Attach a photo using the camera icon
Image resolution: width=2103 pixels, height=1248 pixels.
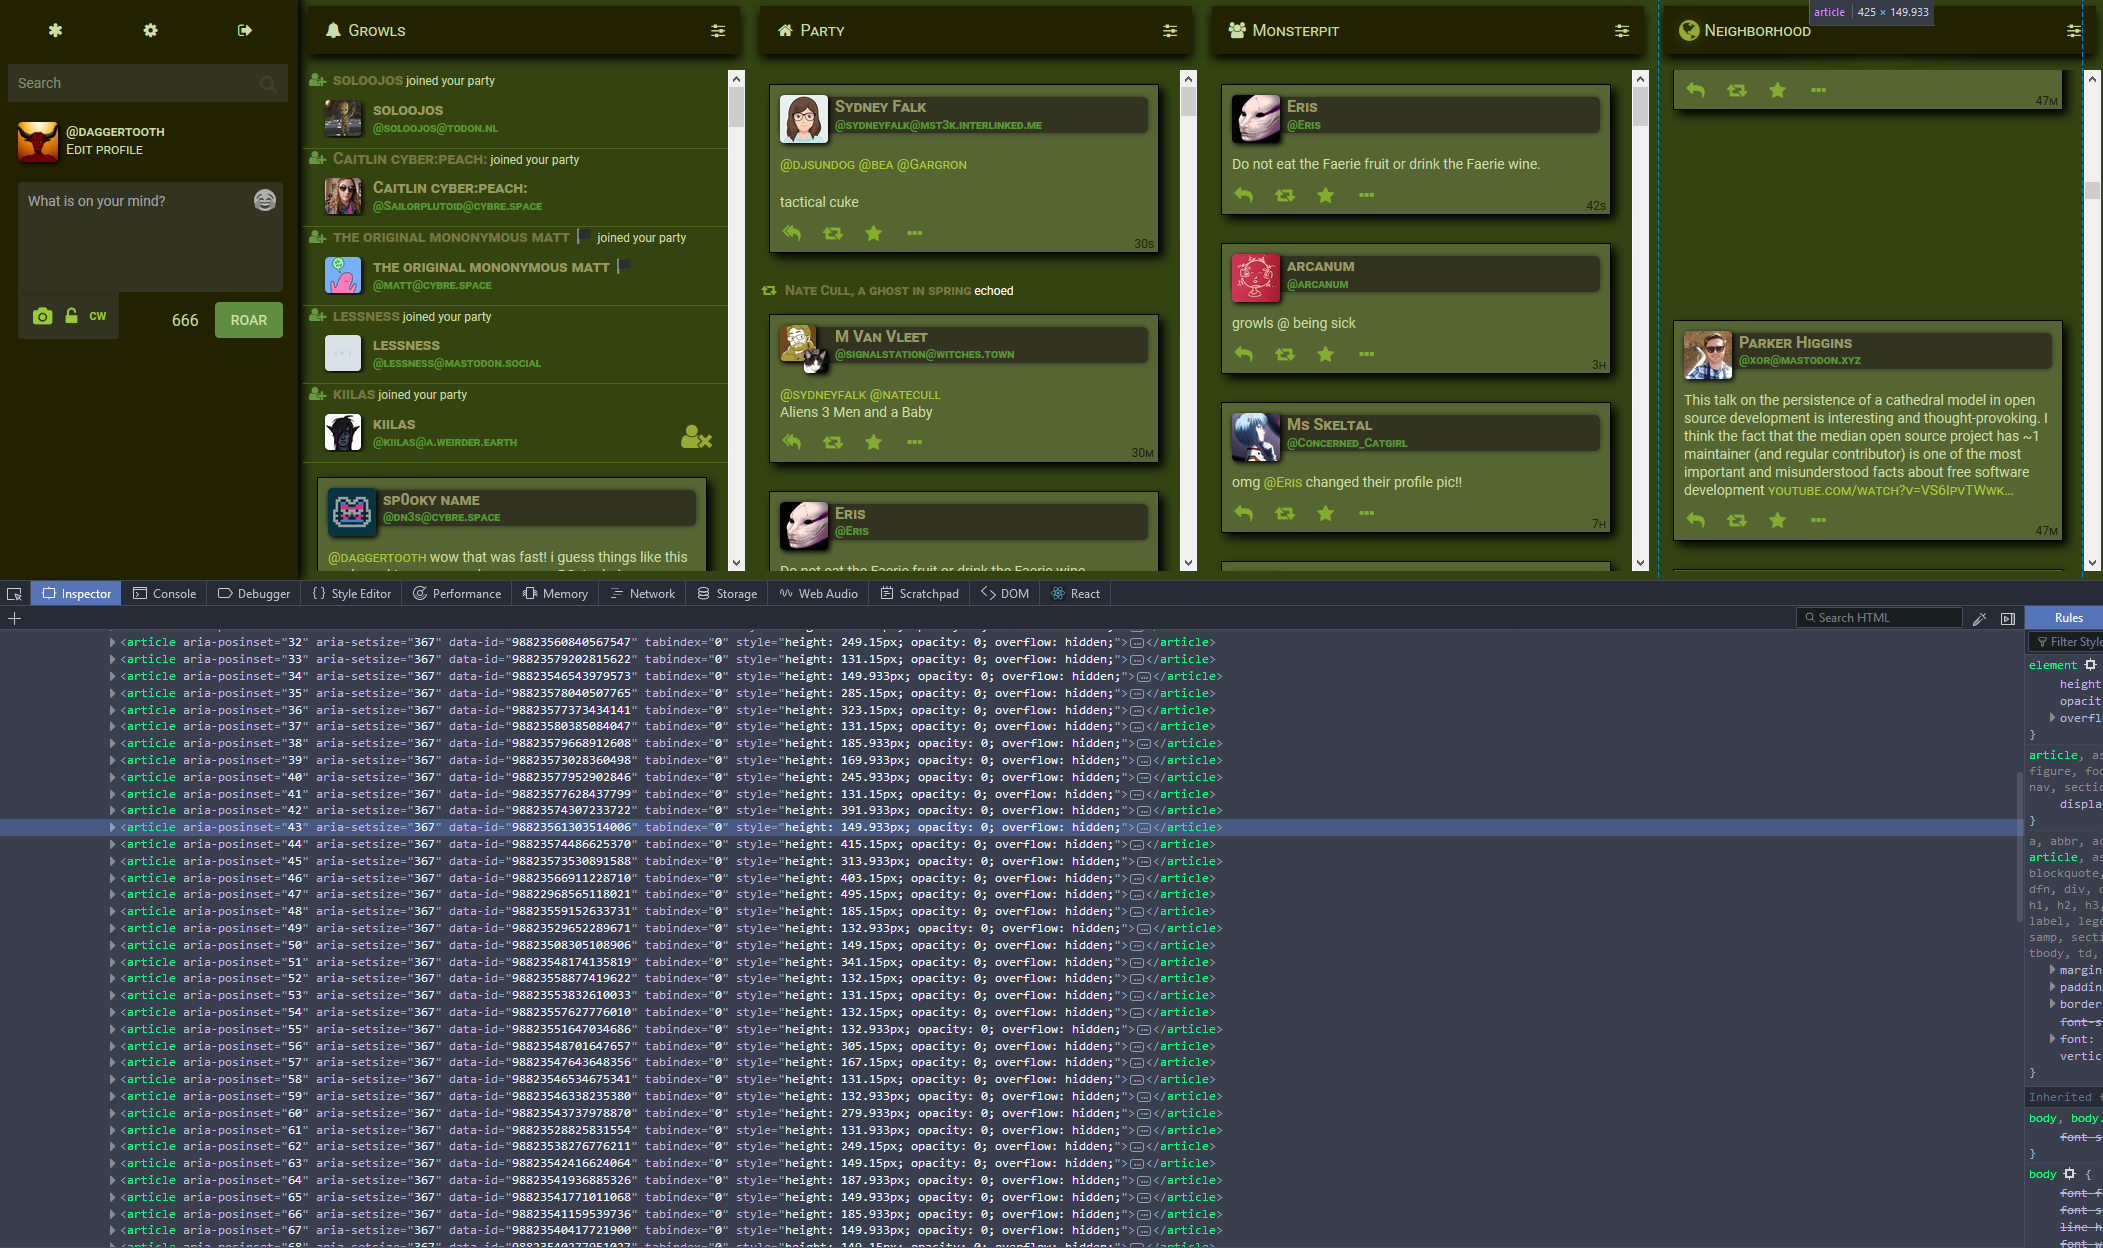[42, 316]
